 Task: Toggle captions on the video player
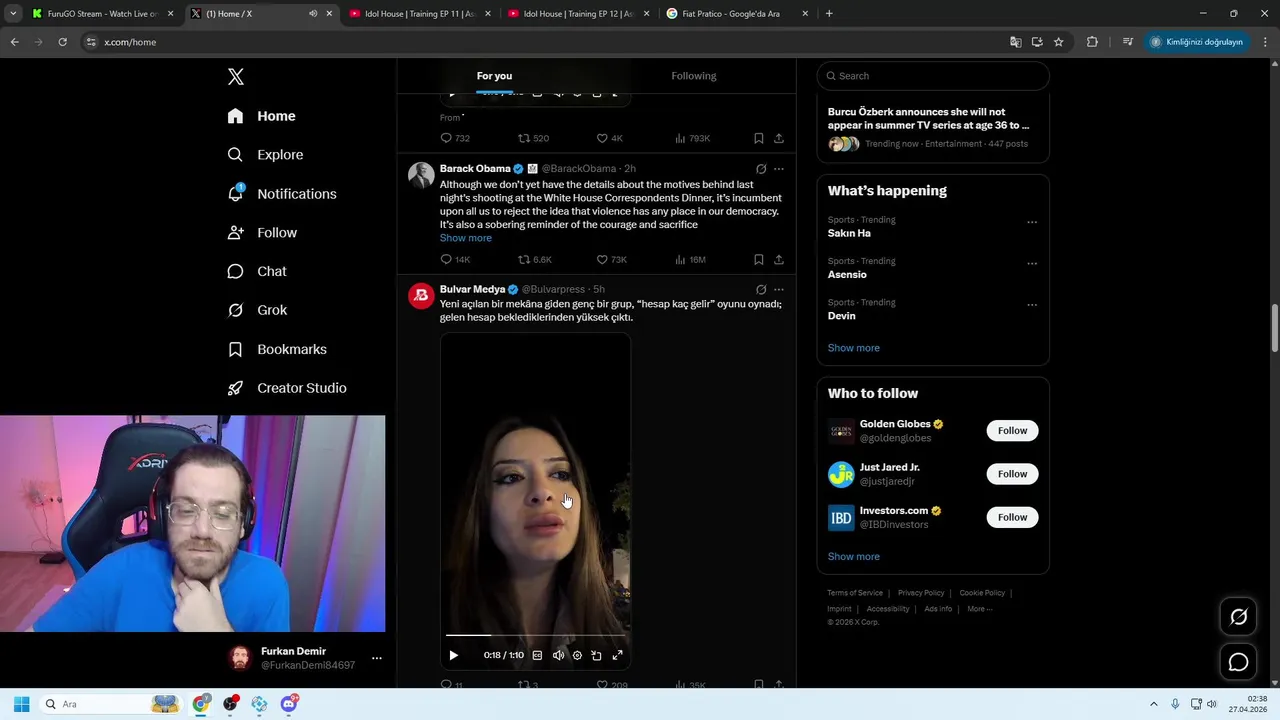[537, 655]
